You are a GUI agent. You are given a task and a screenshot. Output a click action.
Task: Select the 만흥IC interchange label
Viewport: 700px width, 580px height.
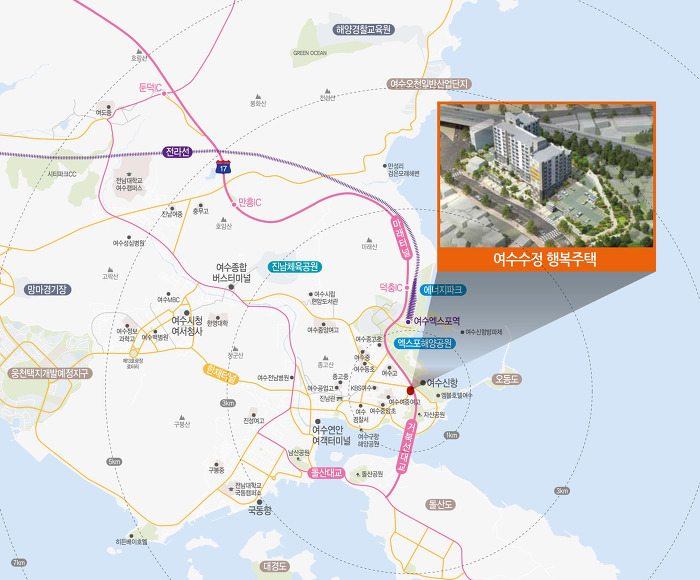pos(250,203)
